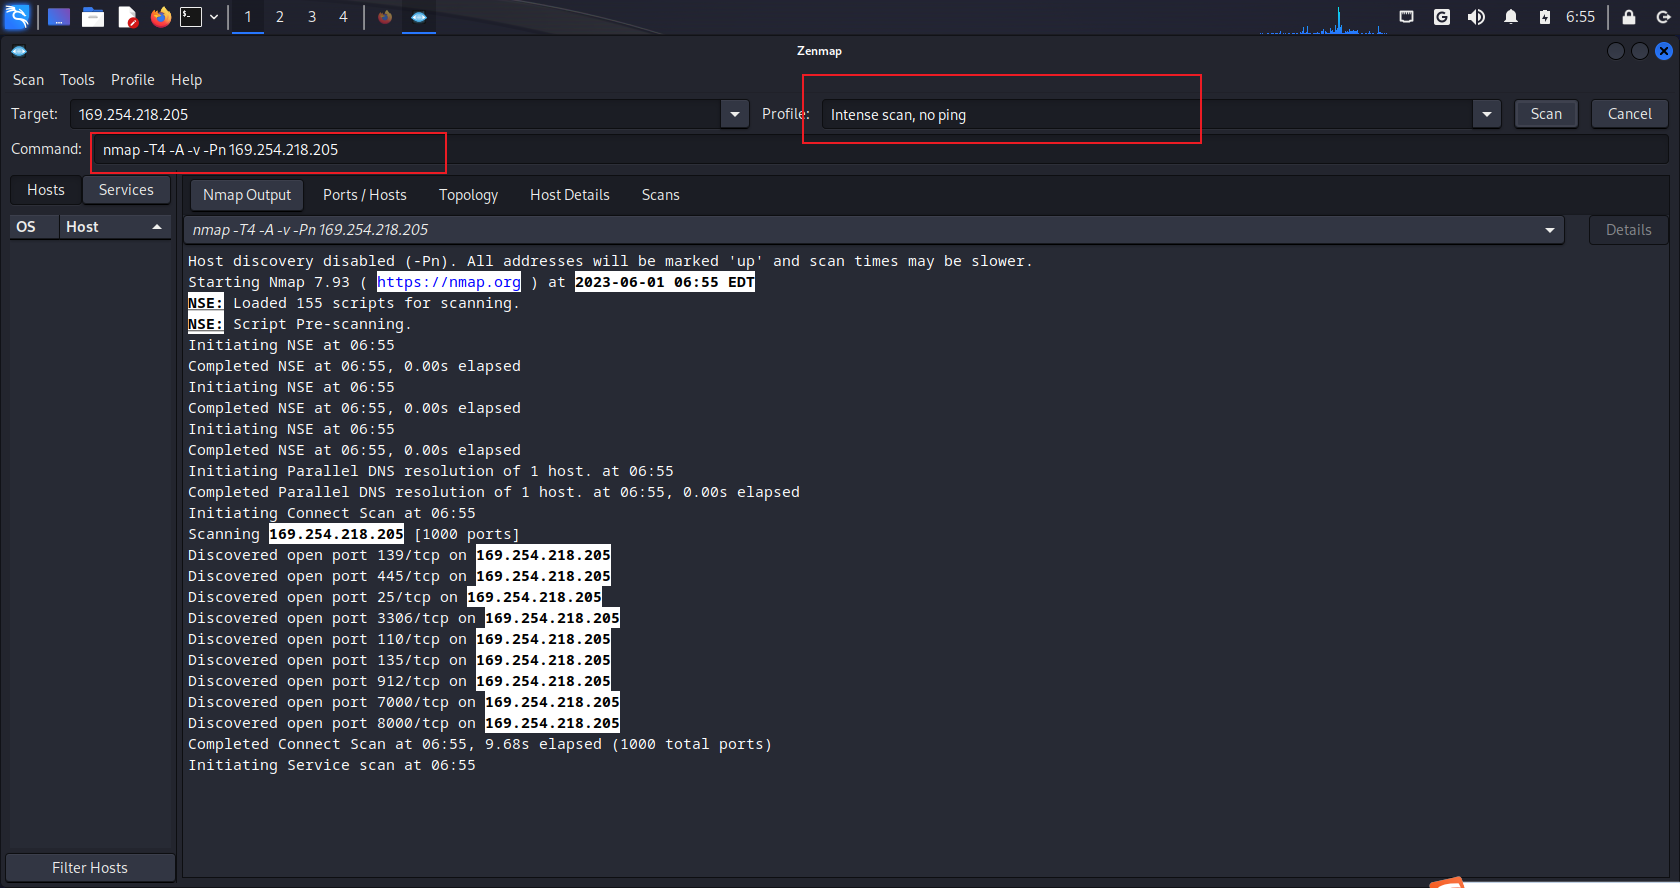The image size is (1680, 888).
Task: Click the 'Host discovery disabled (-Pn)' line
Action: pyautogui.click(x=610, y=261)
